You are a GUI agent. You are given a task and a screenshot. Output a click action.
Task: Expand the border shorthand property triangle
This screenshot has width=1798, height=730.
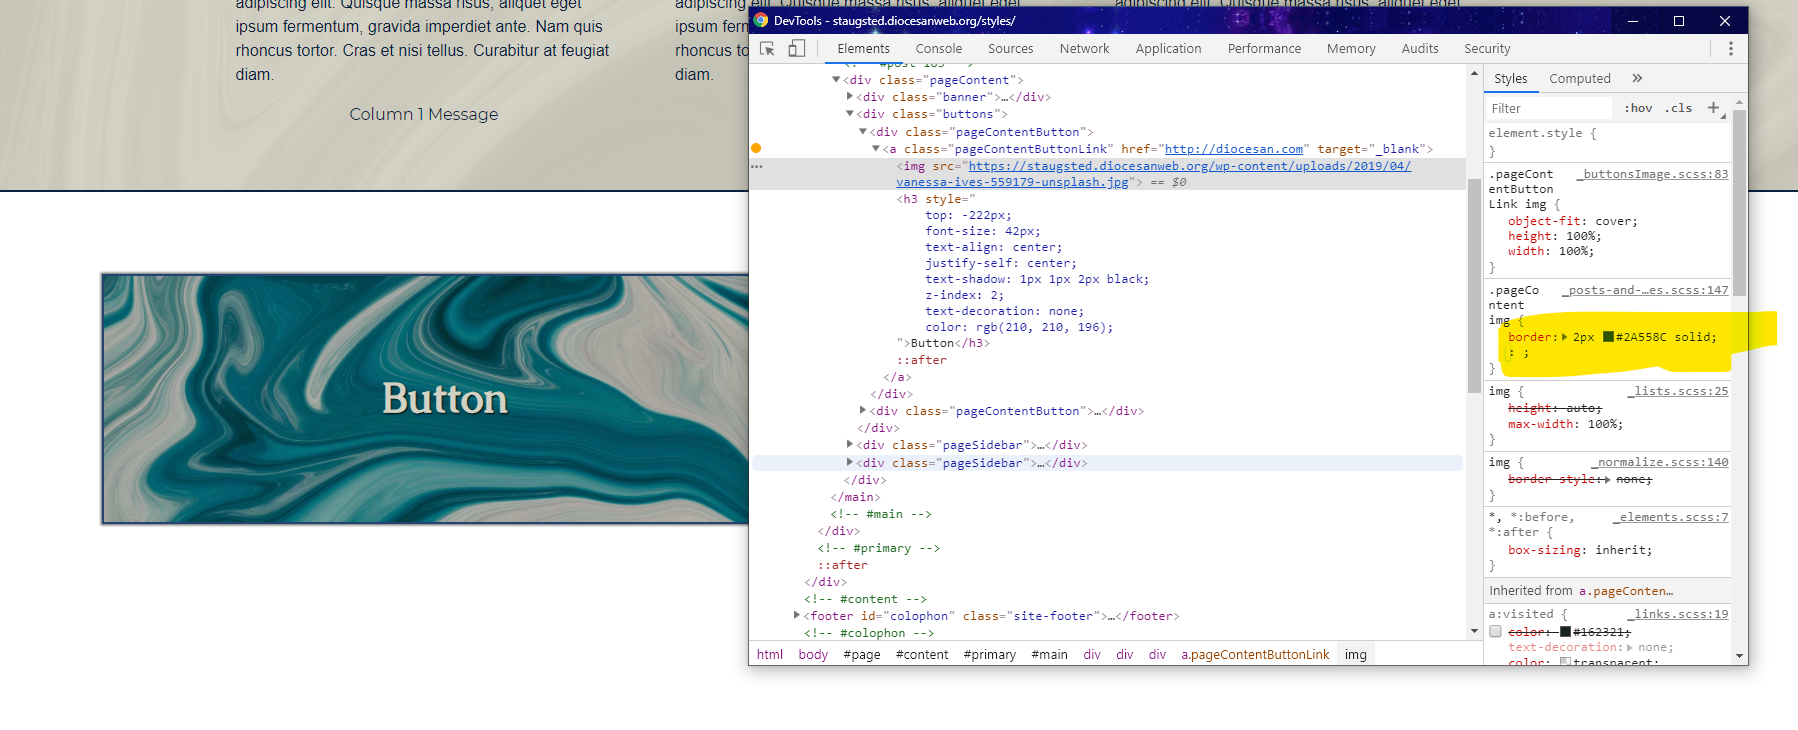1564,337
